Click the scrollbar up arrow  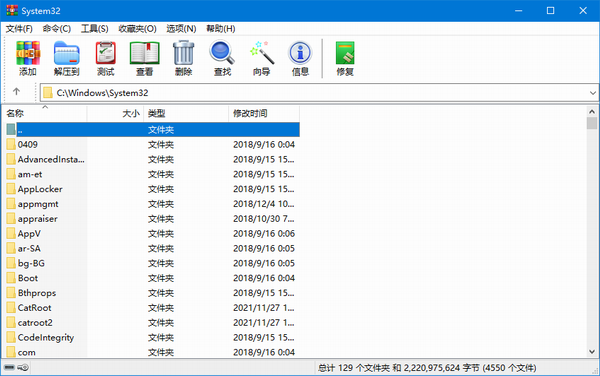coord(592,112)
